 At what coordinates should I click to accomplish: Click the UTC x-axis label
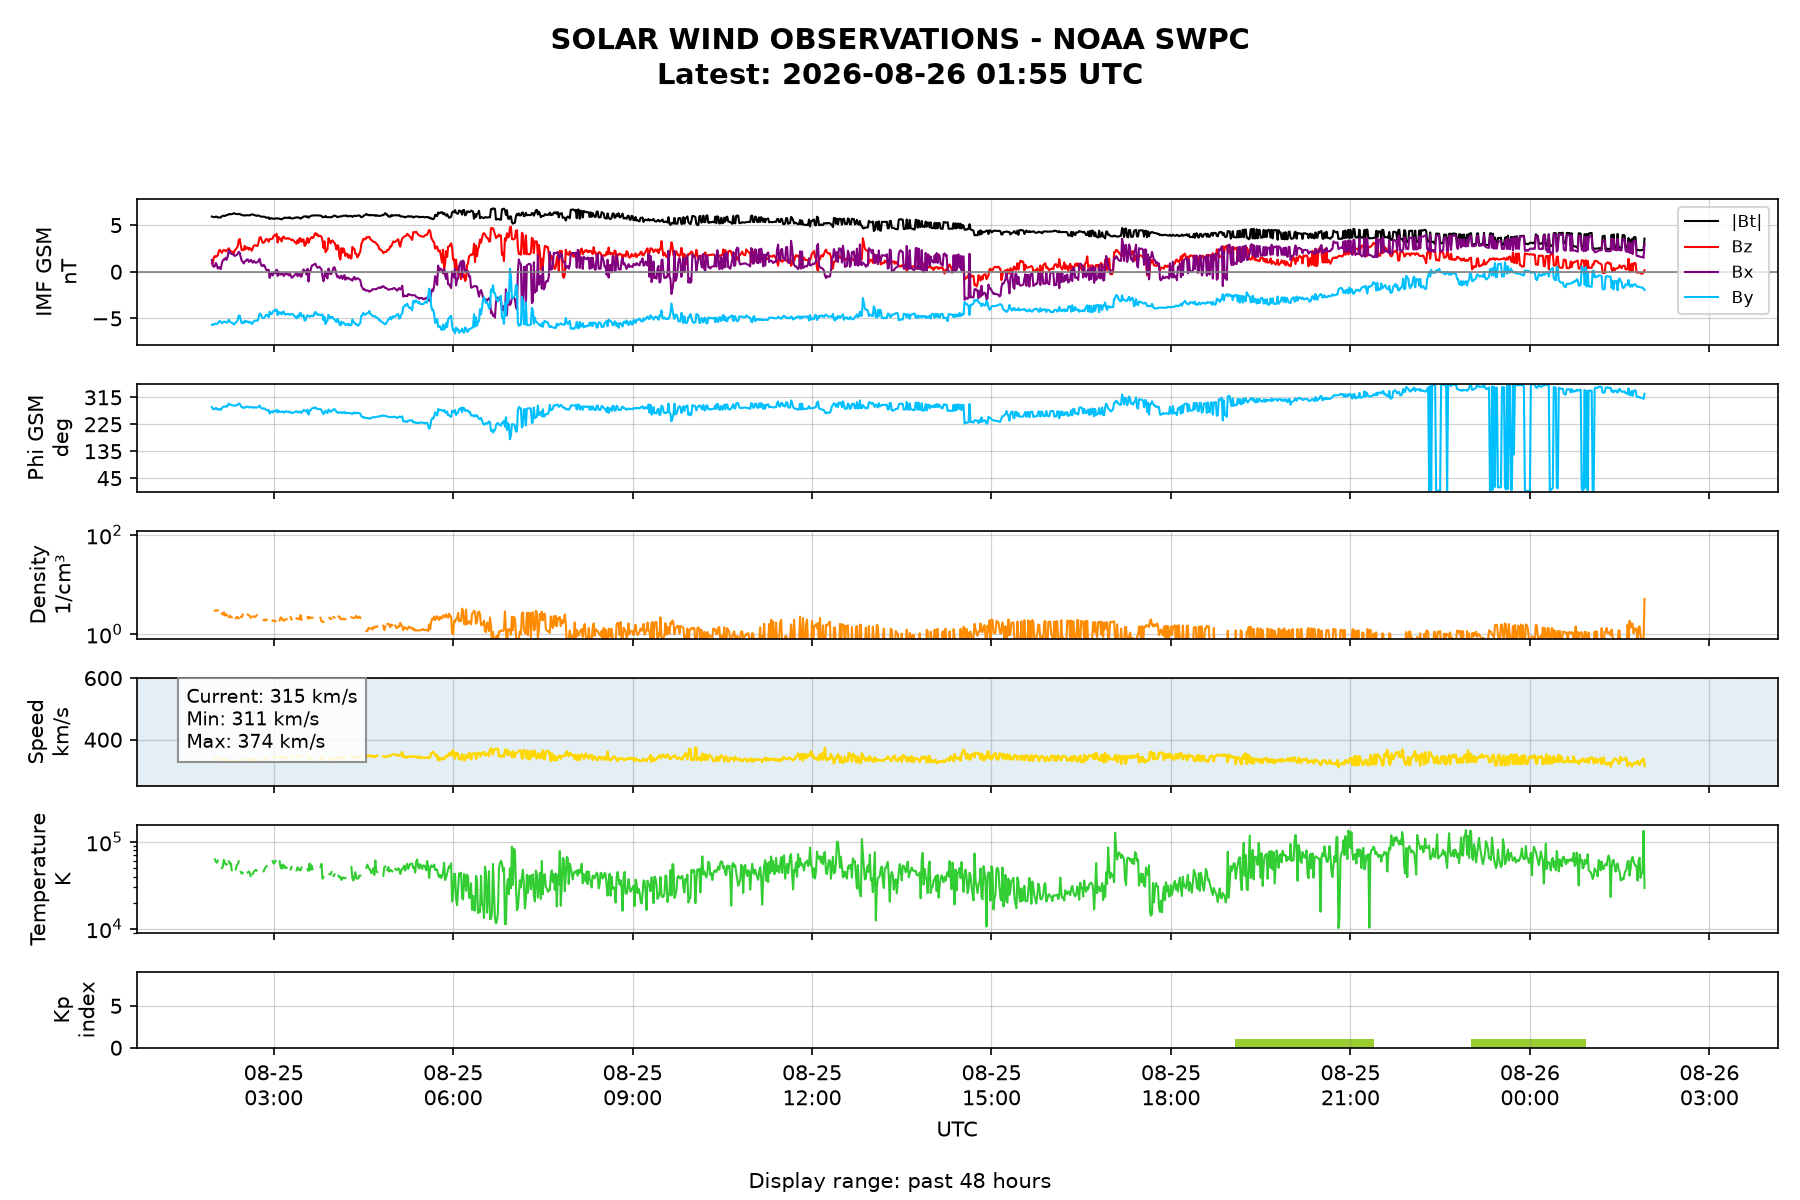[x=957, y=1130]
